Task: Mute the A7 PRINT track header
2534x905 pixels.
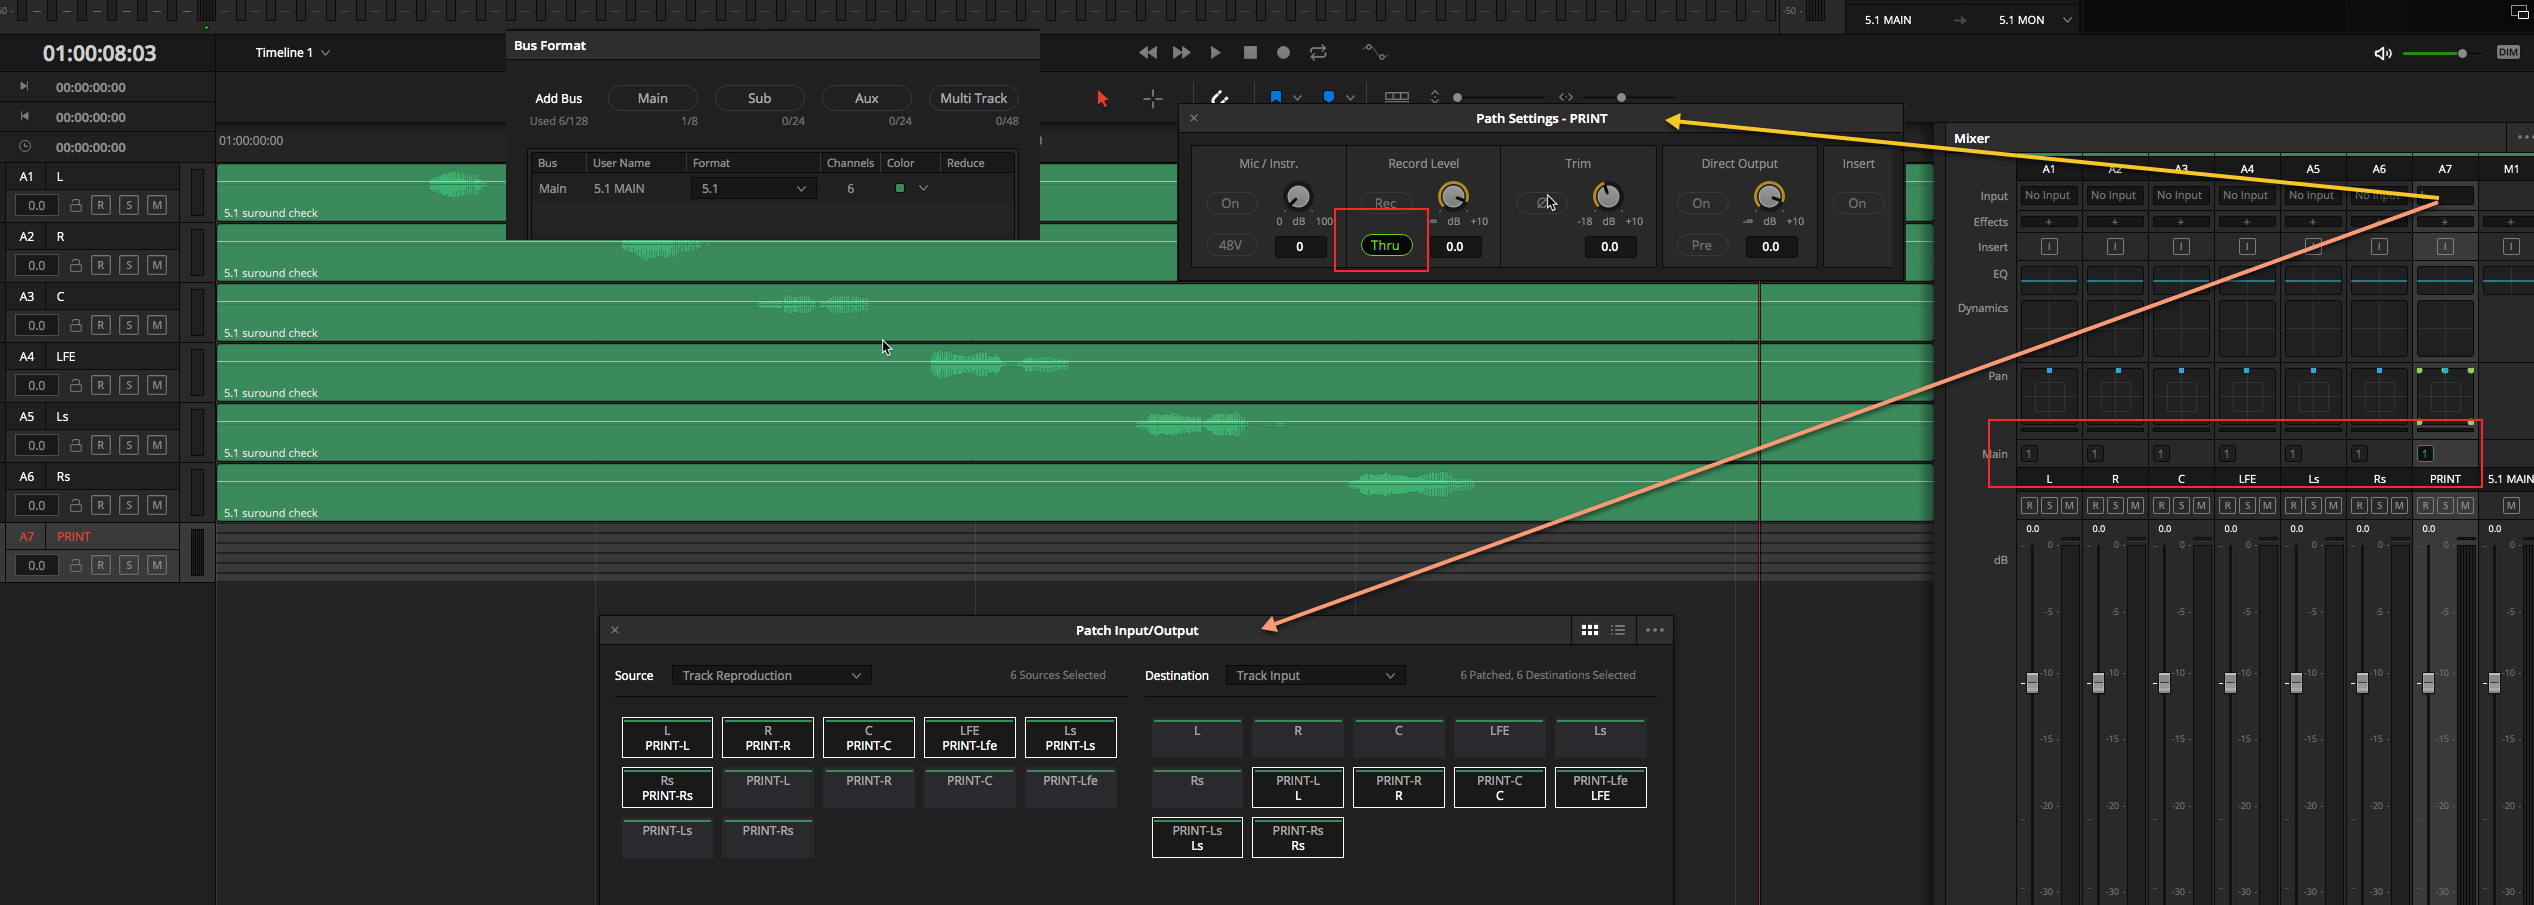Action: tap(157, 565)
